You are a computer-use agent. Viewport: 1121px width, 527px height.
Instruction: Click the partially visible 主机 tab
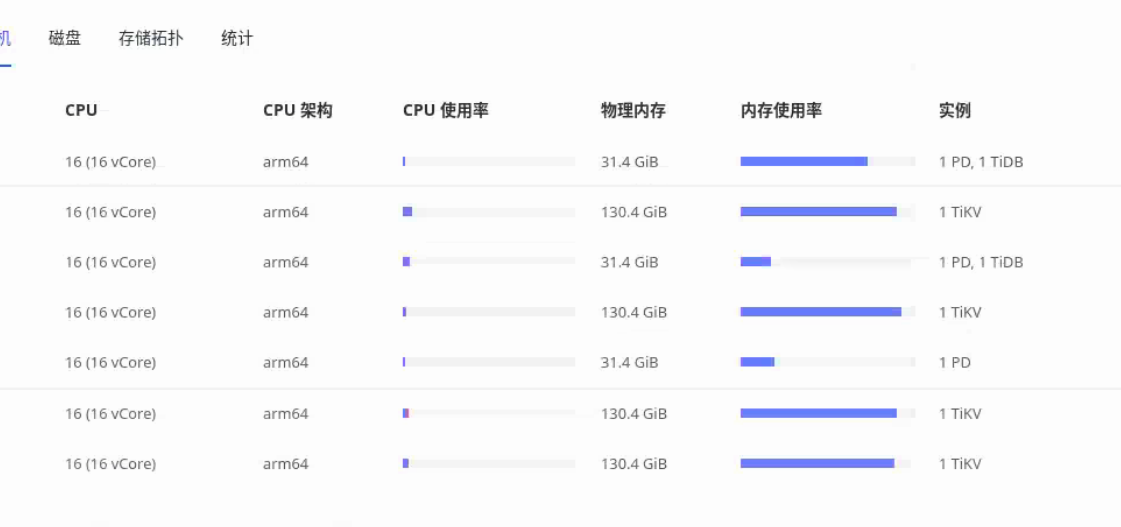[x=5, y=39]
